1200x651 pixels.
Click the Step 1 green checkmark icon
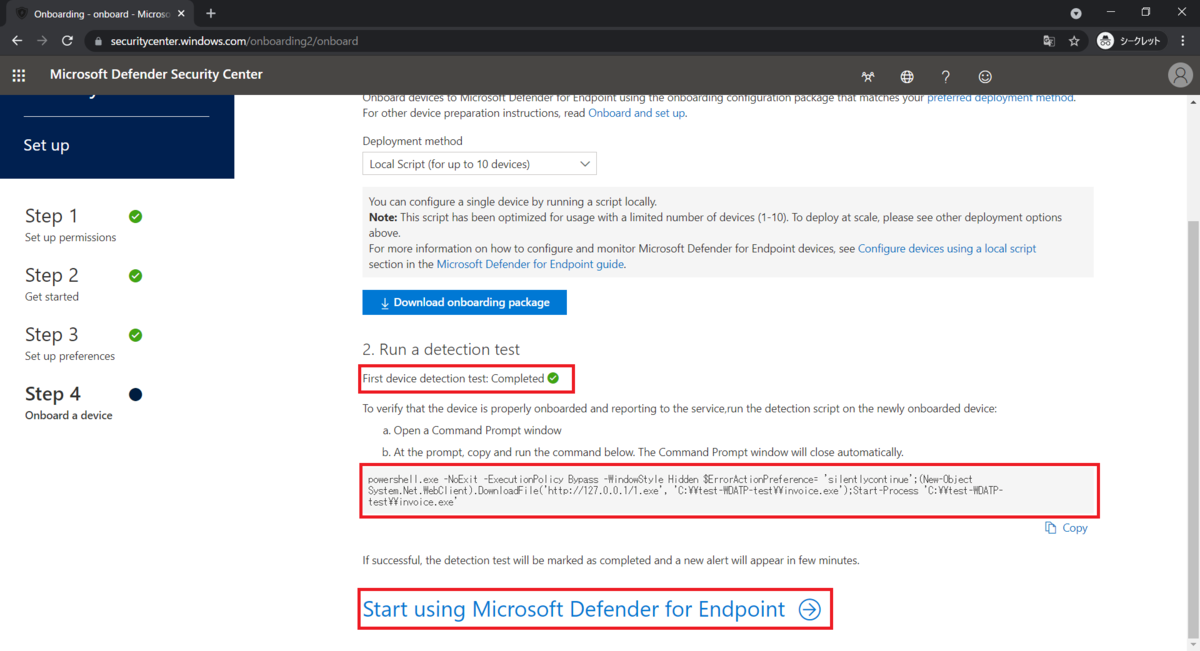coord(135,216)
